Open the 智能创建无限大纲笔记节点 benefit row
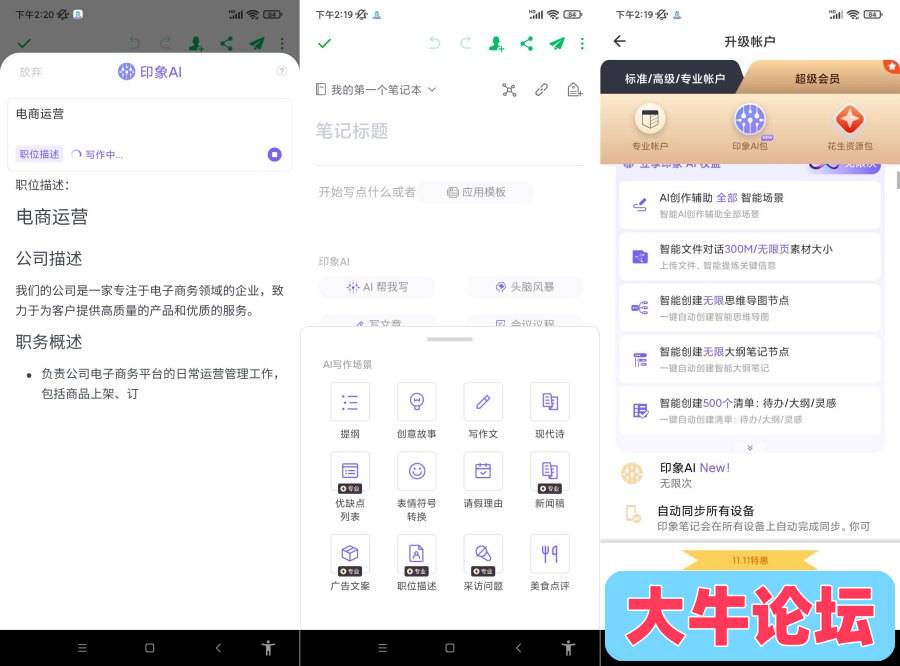 750,359
